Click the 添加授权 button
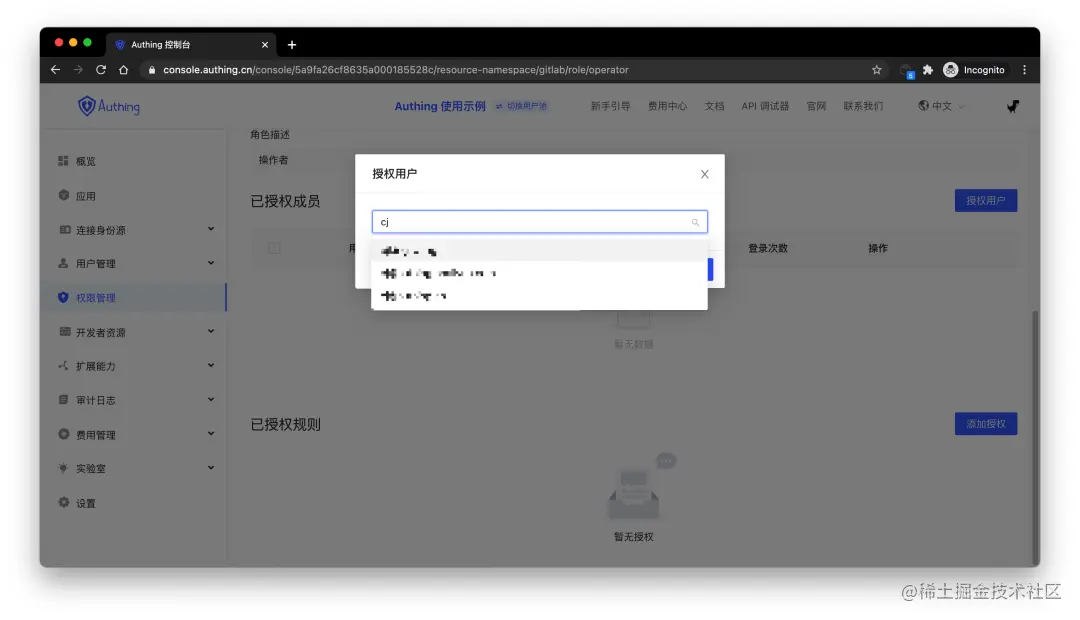The height and width of the screenshot is (620, 1080). 986,424
